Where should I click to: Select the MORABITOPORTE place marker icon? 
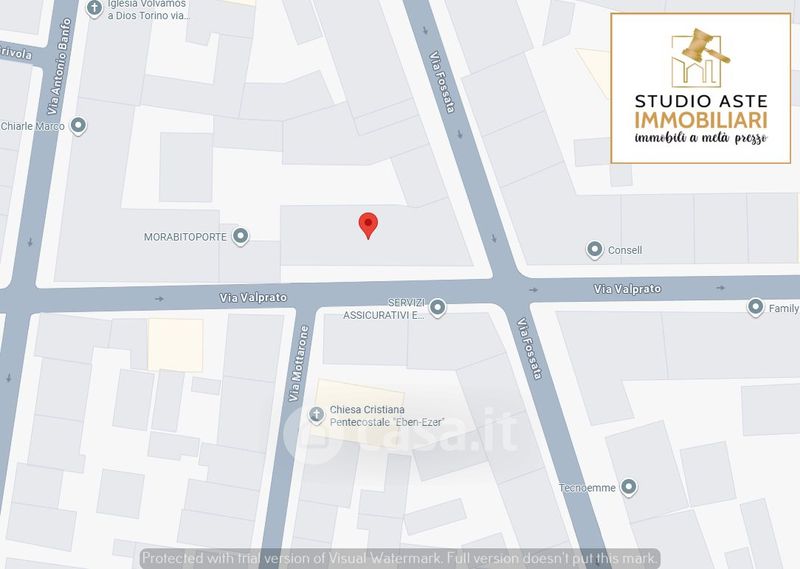coord(240,237)
